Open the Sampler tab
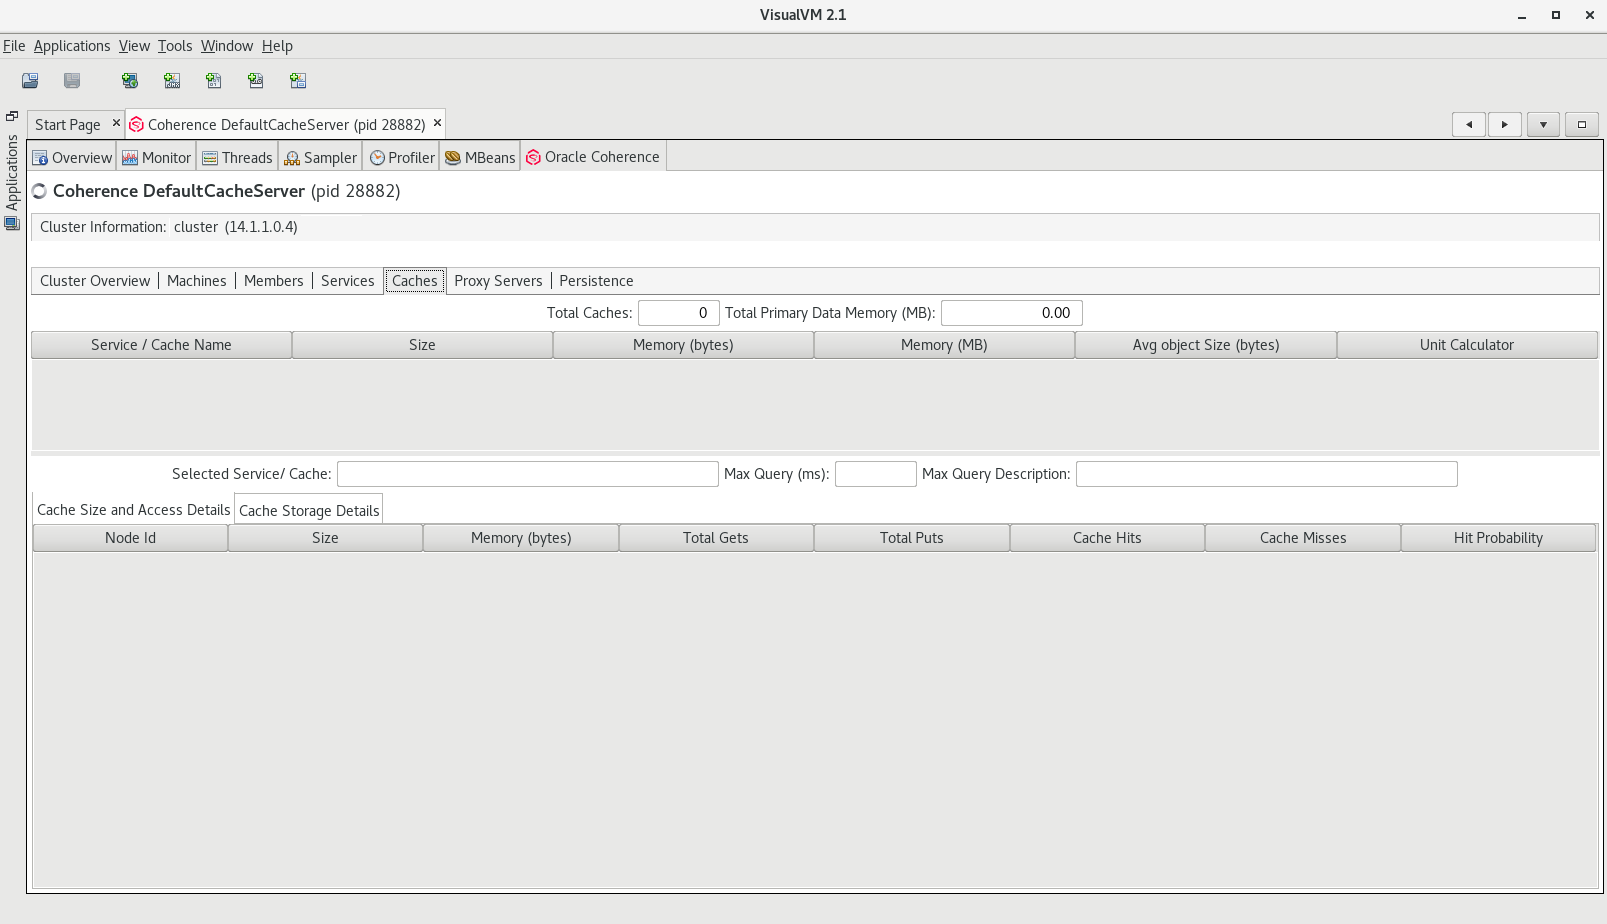Screen dimensions: 1607x924 point(321,157)
